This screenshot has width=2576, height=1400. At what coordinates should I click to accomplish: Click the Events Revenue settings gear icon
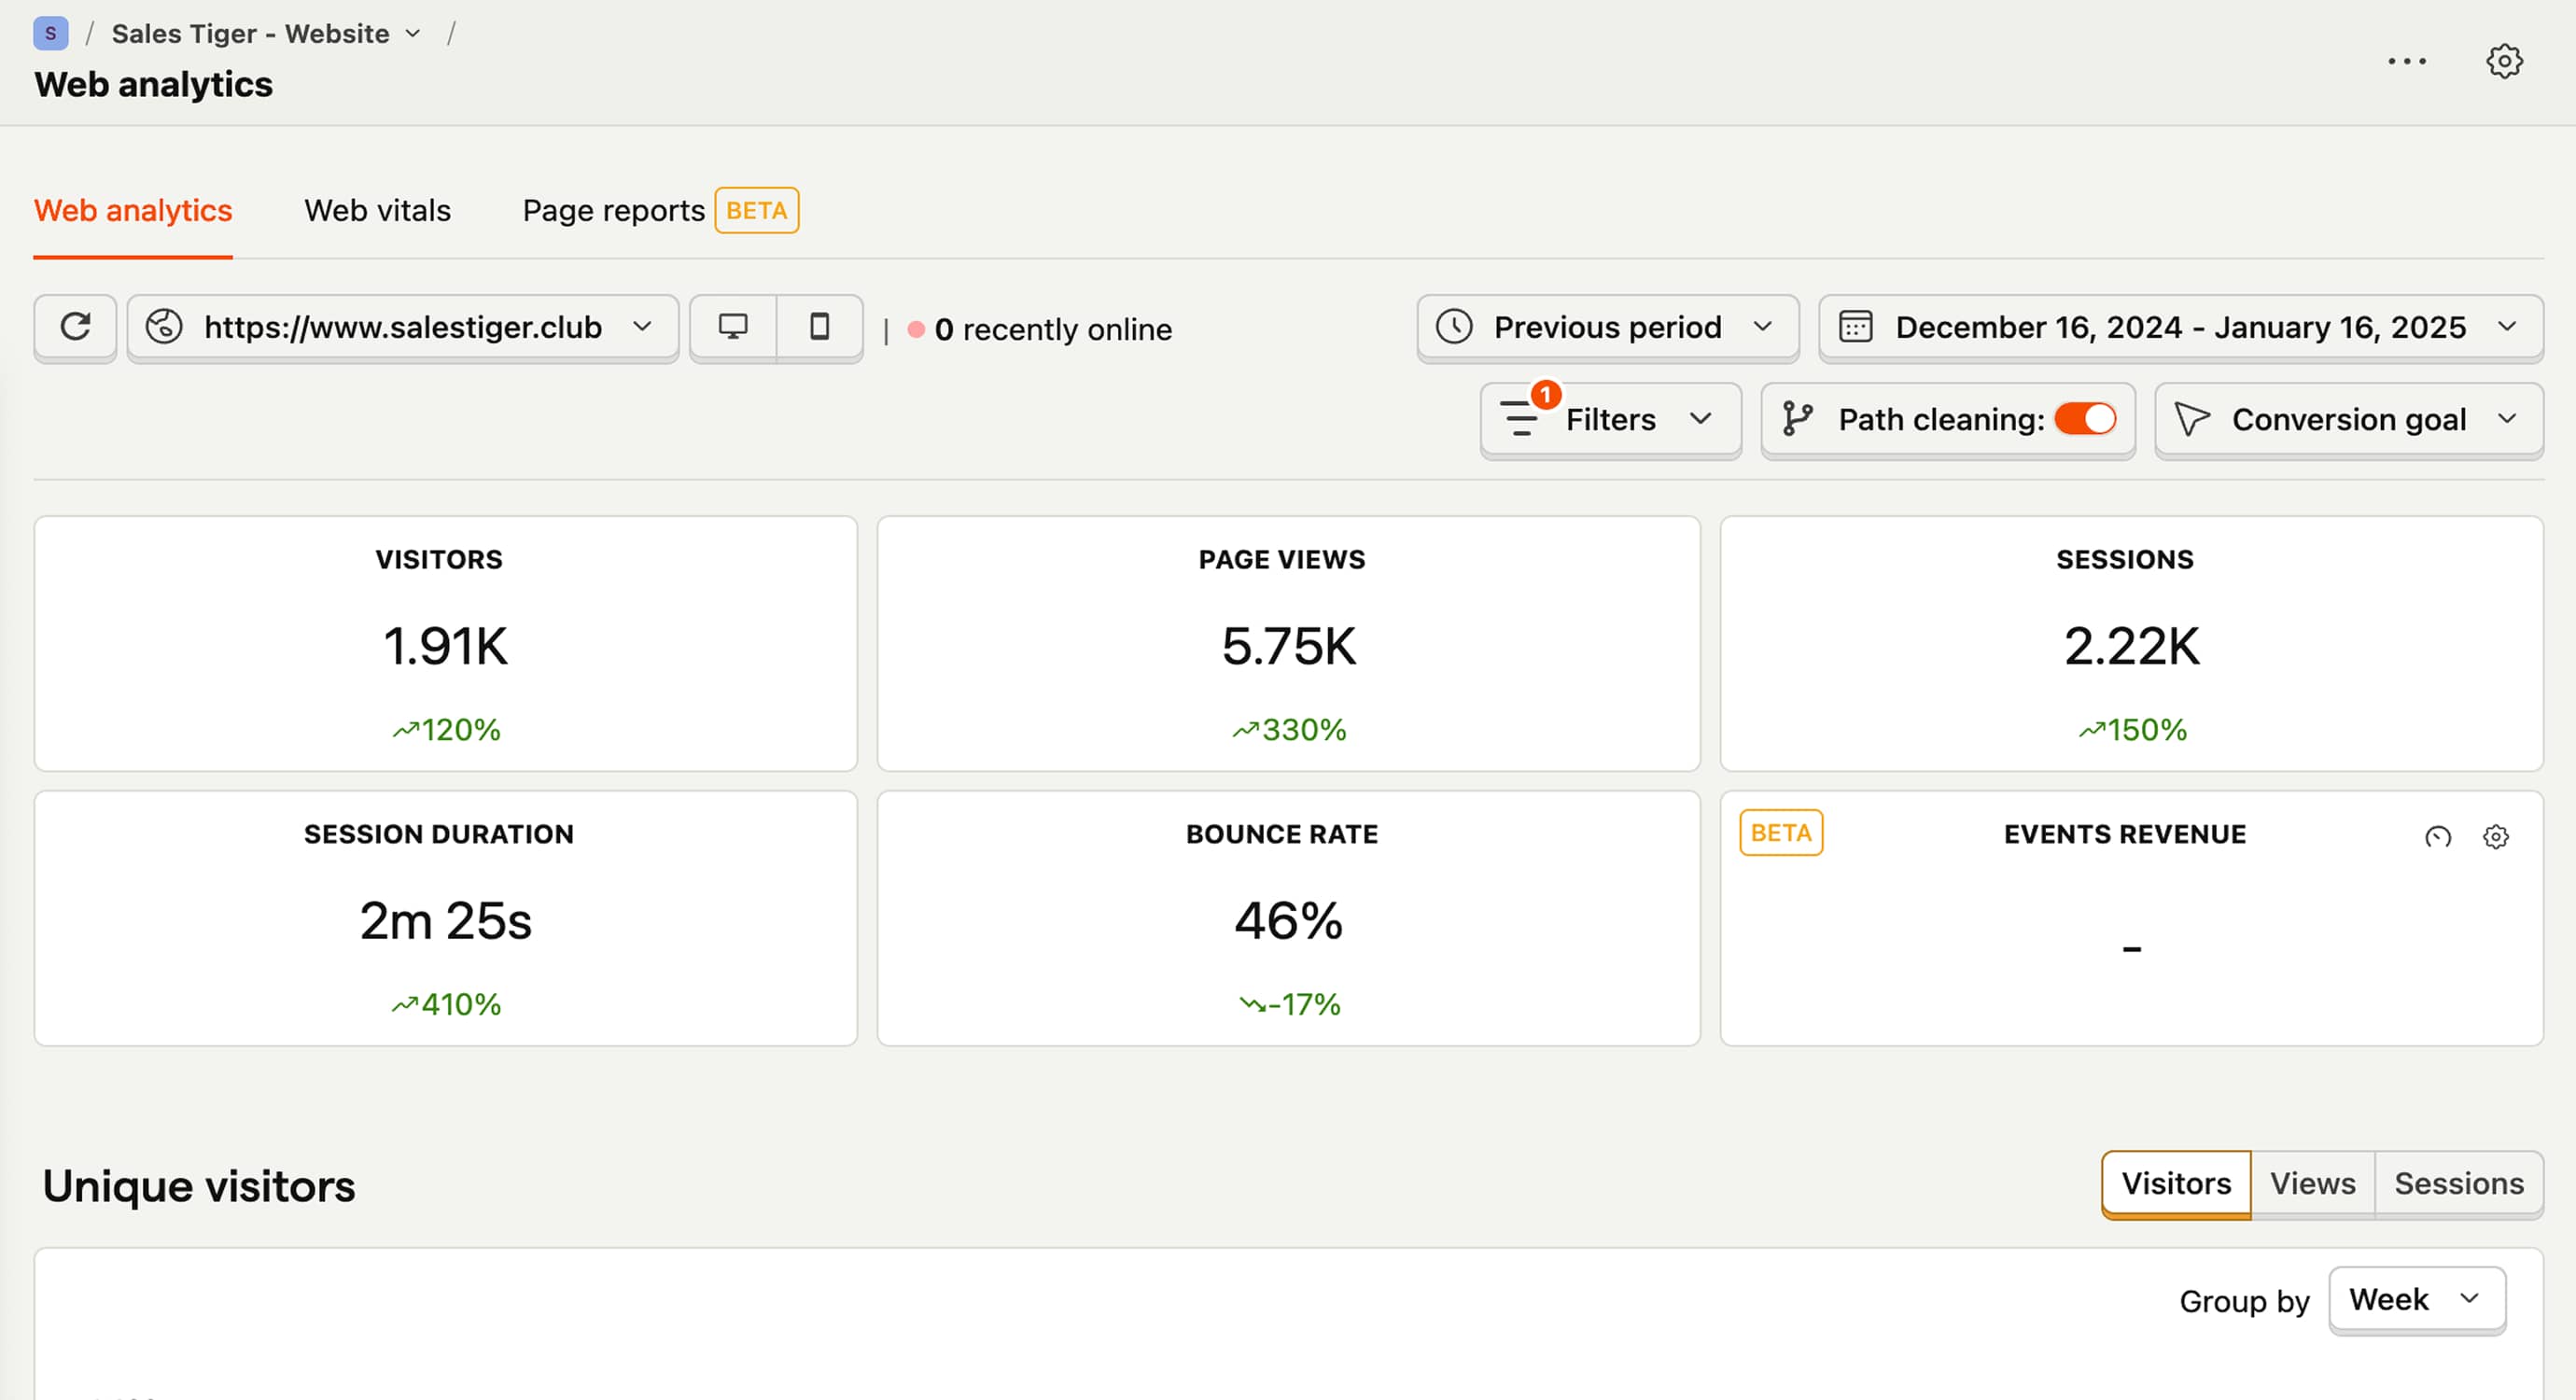point(2495,836)
